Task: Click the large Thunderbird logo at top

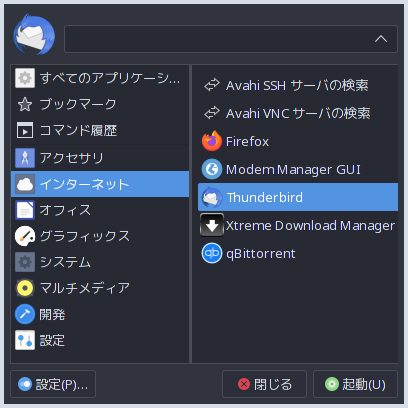Action: coord(34,35)
